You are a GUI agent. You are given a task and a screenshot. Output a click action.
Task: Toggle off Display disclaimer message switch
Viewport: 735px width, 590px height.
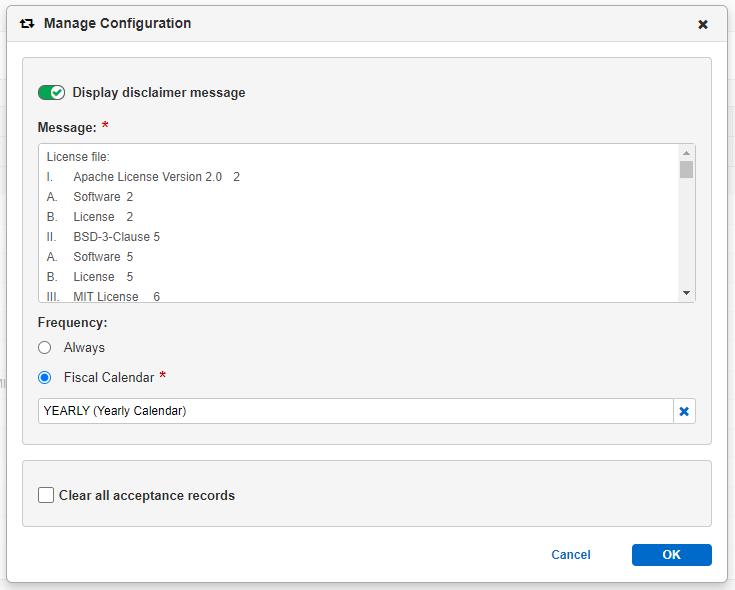click(x=51, y=92)
